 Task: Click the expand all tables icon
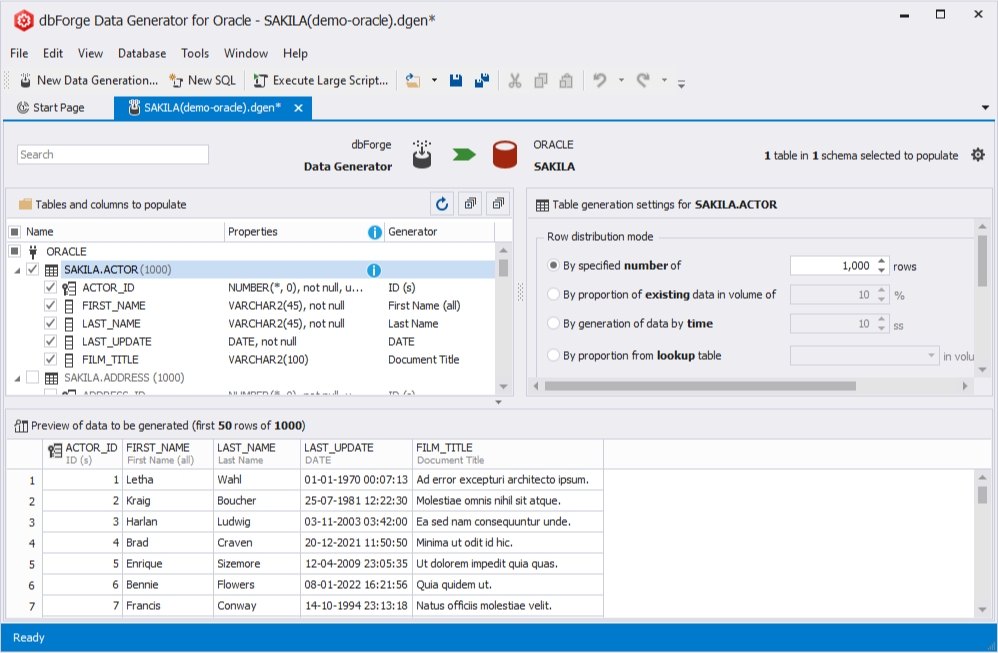[470, 204]
